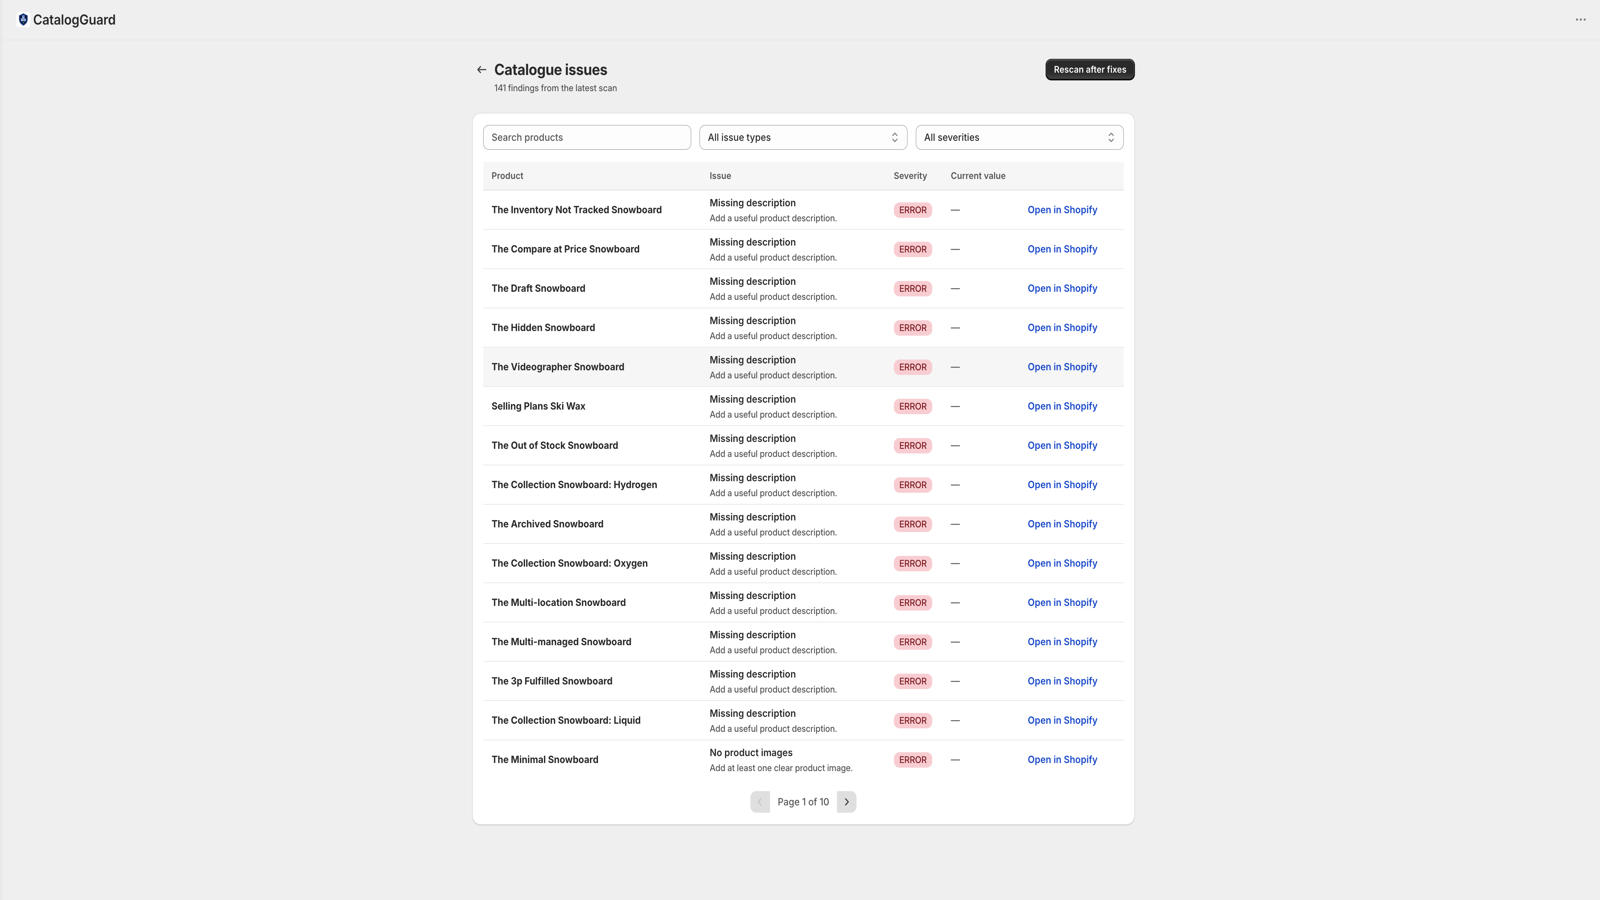Image resolution: width=1600 pixels, height=900 pixels.
Task: Open The Hidden Snowboard in Shopify
Action: (1062, 328)
